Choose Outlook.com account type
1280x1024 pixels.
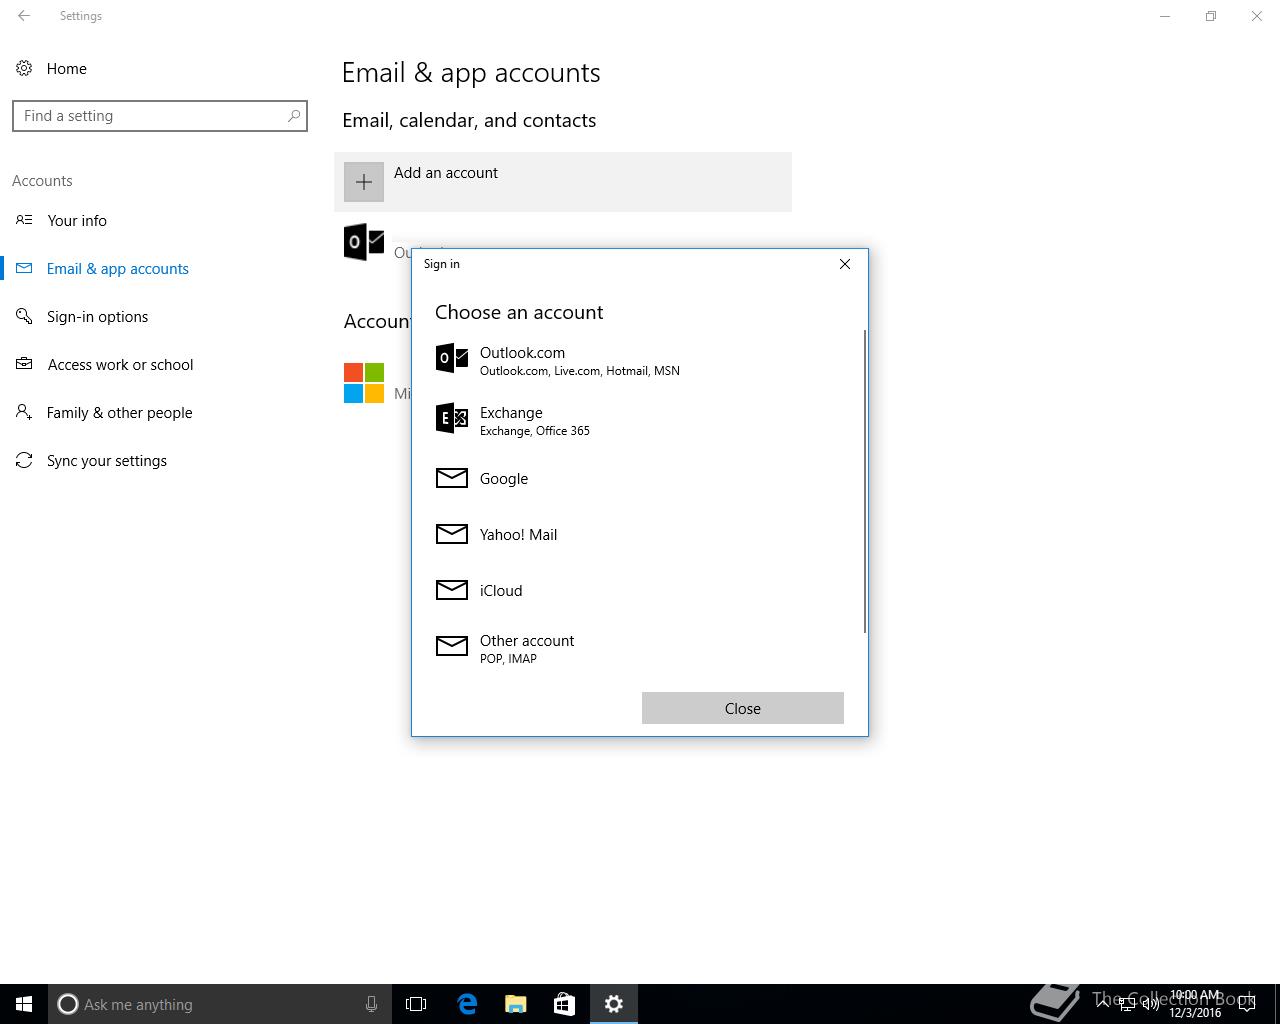pyautogui.click(x=640, y=360)
